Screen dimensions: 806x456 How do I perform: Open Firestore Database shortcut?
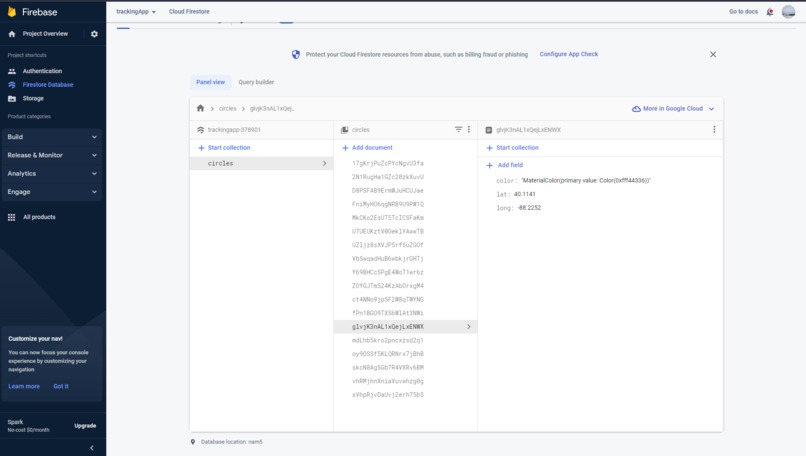pos(48,85)
